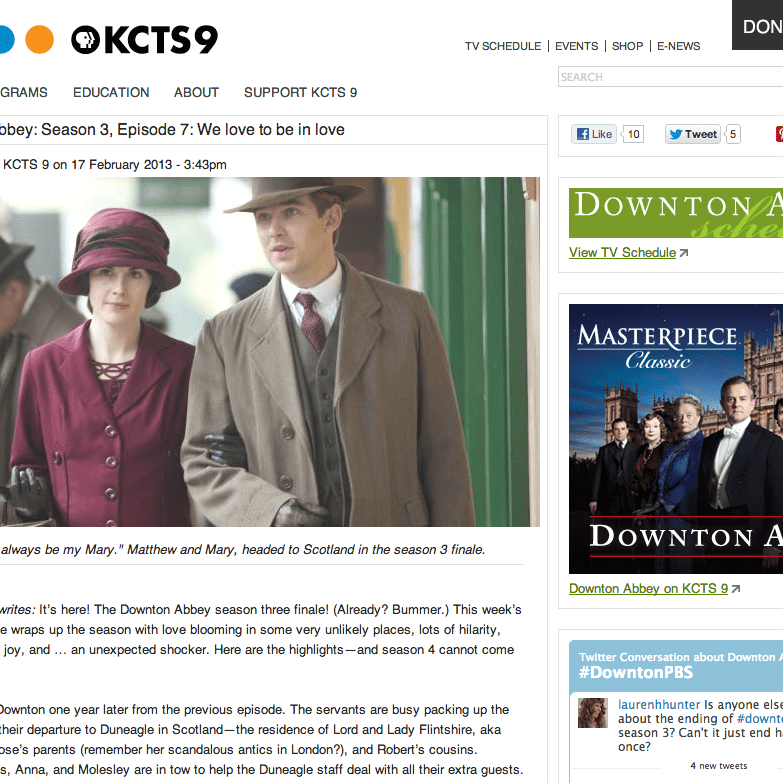Click the Pinterest icon by share buttons
783x783 pixels.
tap(779, 134)
